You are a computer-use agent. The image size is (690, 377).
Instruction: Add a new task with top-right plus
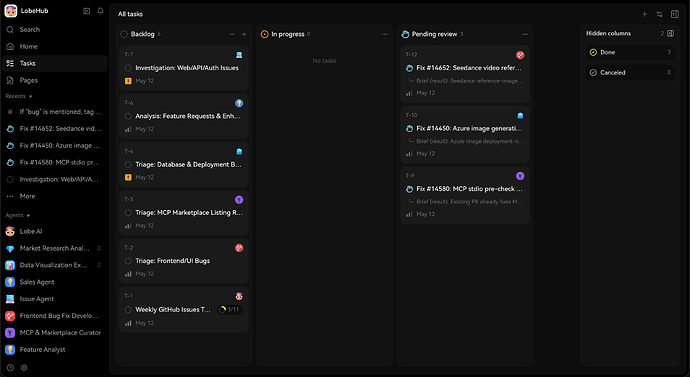pyautogui.click(x=645, y=14)
